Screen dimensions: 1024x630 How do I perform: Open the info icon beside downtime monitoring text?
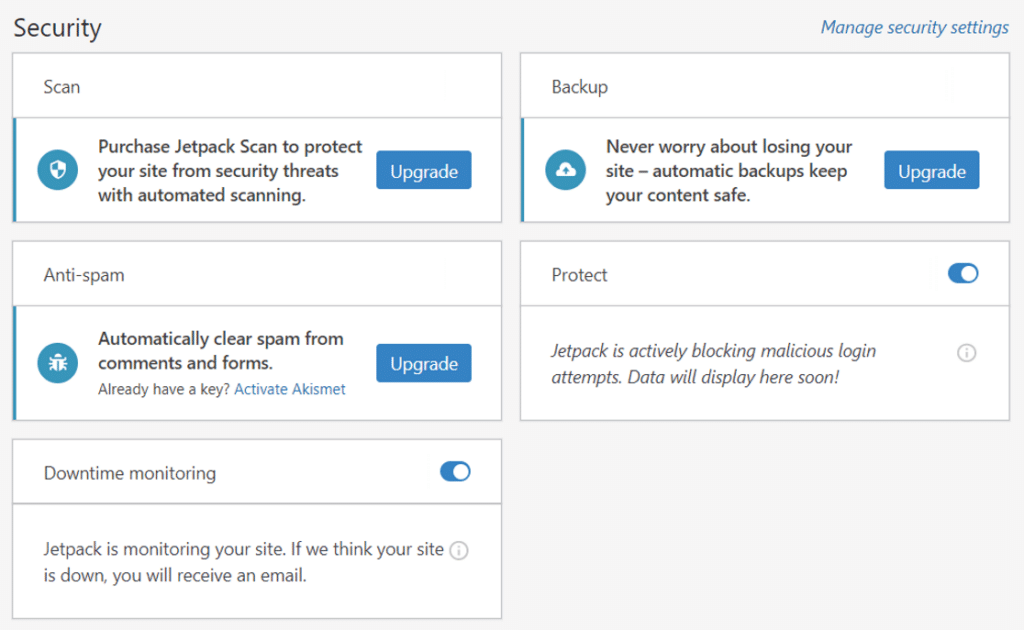click(459, 550)
